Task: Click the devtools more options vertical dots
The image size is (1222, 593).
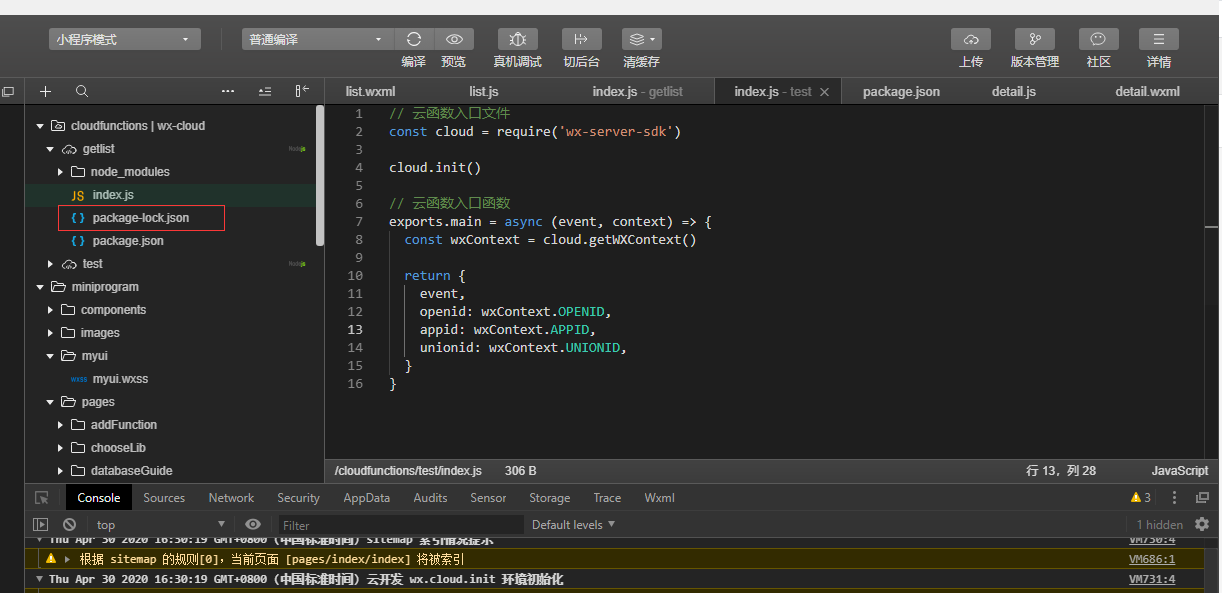Action: point(1175,498)
